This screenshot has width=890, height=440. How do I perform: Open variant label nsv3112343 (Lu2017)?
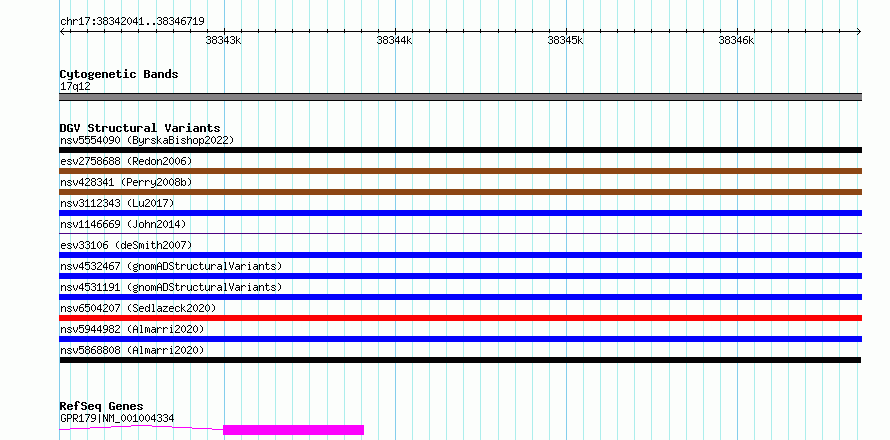click(117, 203)
